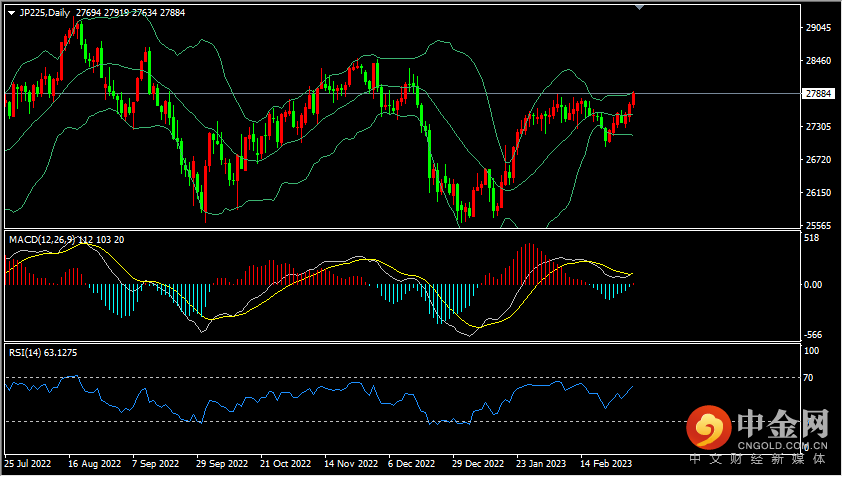Click the CNGOLD coin logo icon
The height and width of the screenshot is (477, 843).
tap(711, 429)
